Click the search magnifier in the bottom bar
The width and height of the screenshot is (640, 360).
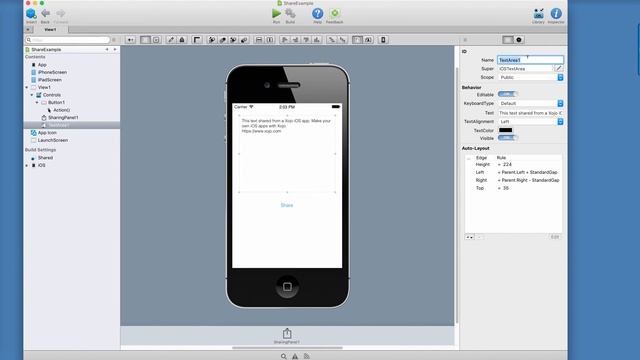click(284, 356)
